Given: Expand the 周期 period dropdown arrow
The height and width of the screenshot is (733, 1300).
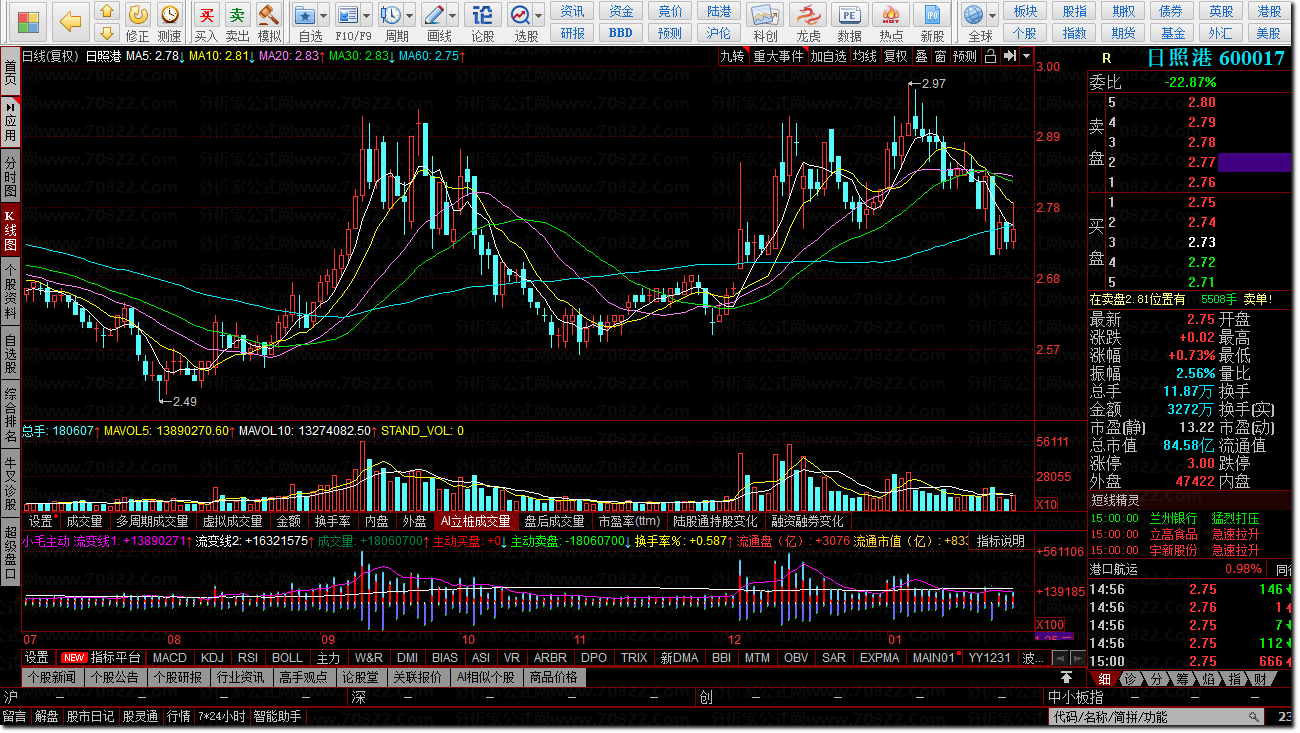Looking at the screenshot, I should pyautogui.click(x=410, y=16).
